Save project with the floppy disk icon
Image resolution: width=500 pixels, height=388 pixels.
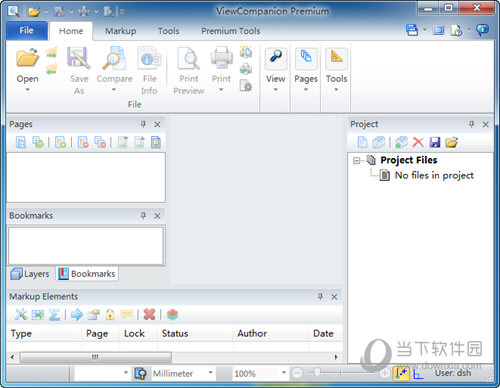tap(435, 142)
